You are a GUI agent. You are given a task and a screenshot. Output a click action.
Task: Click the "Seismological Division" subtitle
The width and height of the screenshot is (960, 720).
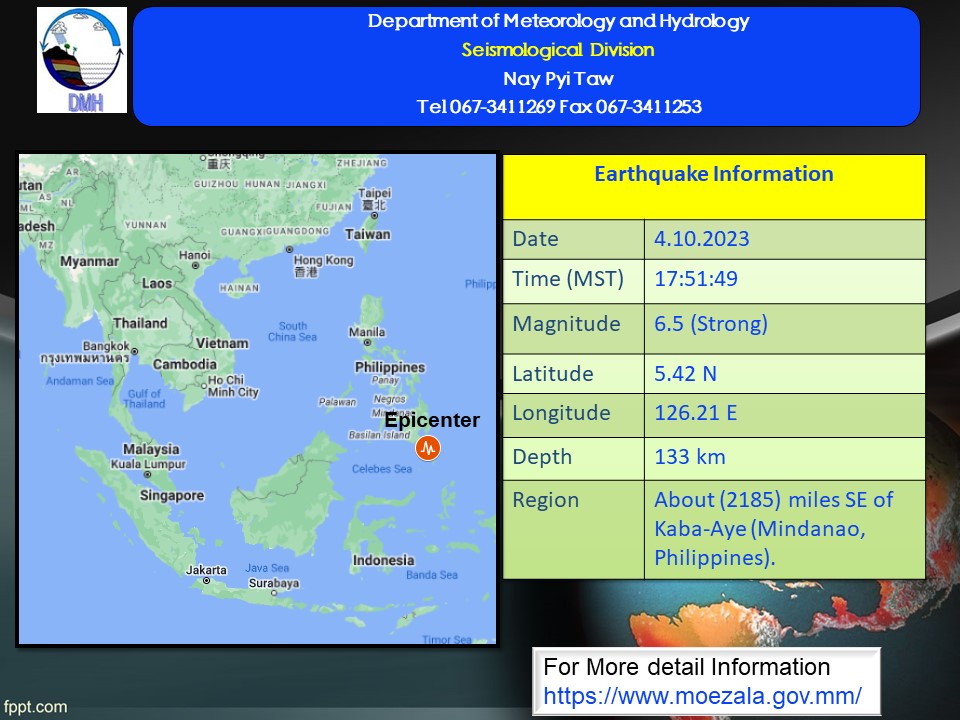point(558,50)
